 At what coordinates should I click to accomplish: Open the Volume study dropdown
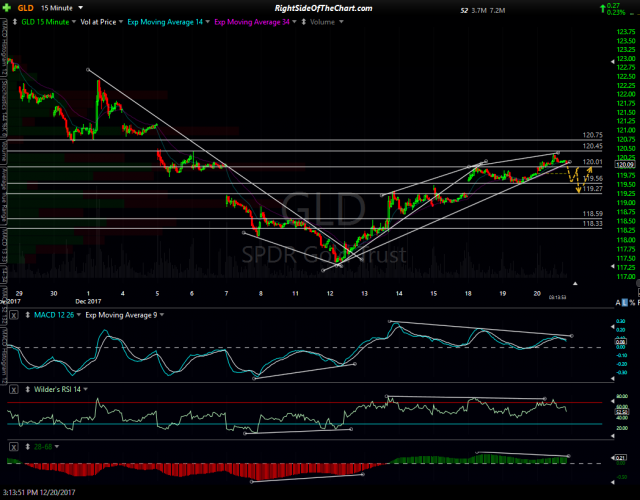click(x=341, y=22)
